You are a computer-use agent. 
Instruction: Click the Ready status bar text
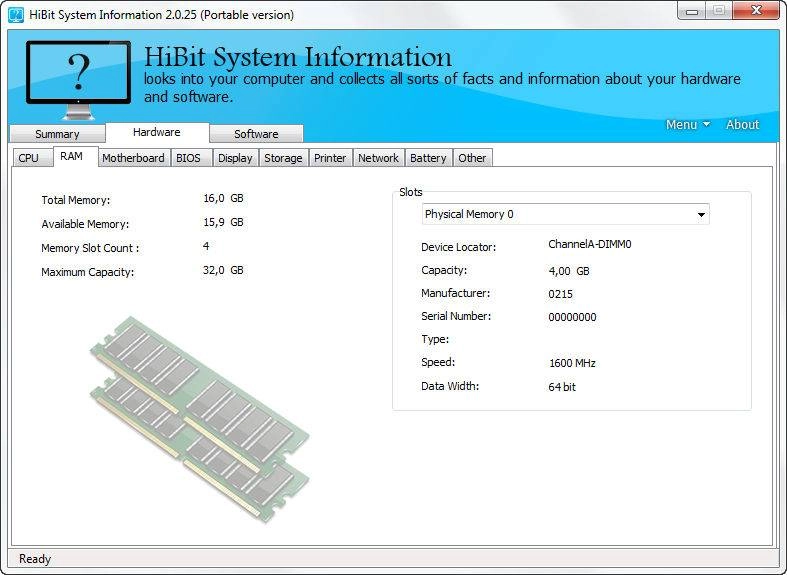35,558
